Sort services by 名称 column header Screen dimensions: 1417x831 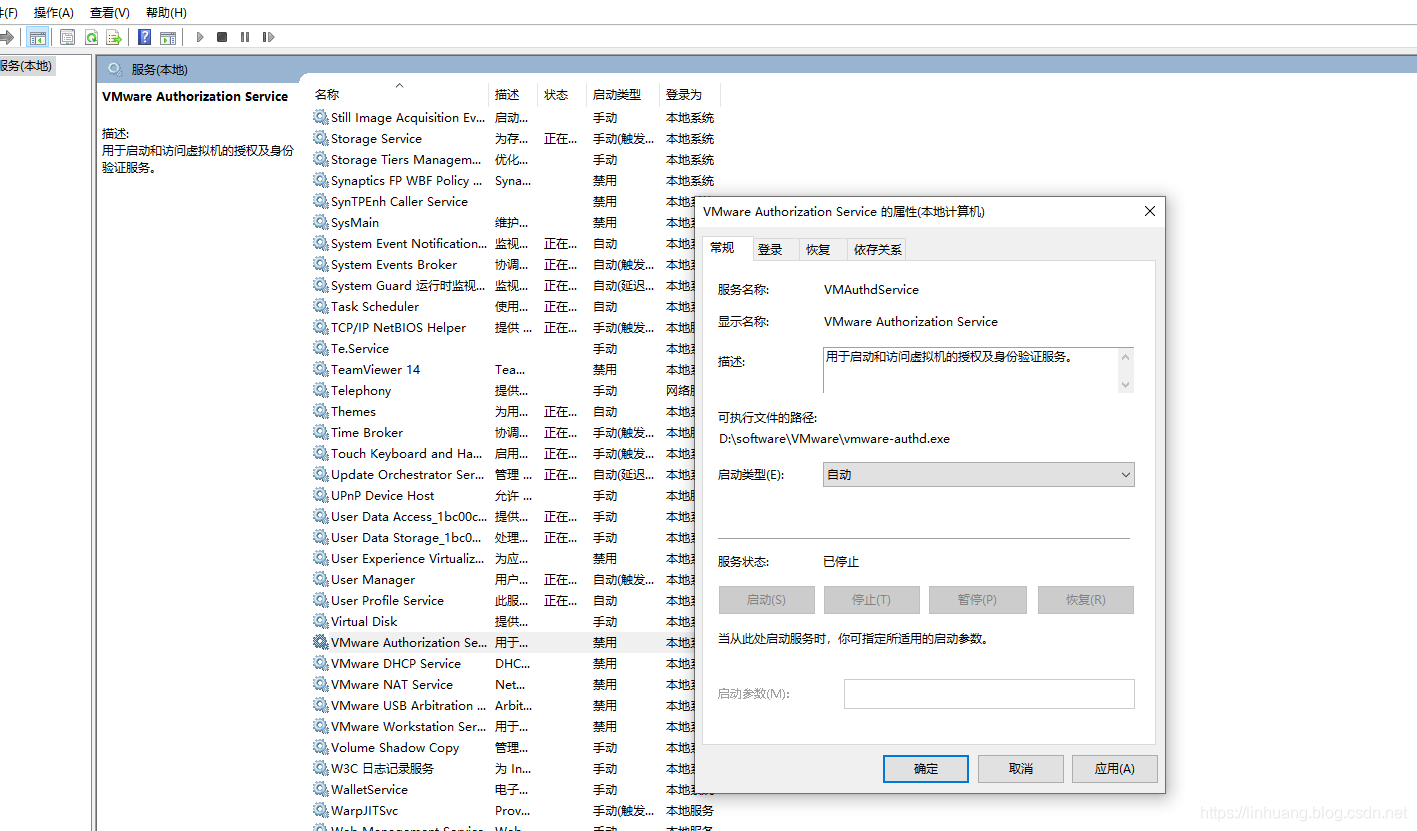(399, 94)
